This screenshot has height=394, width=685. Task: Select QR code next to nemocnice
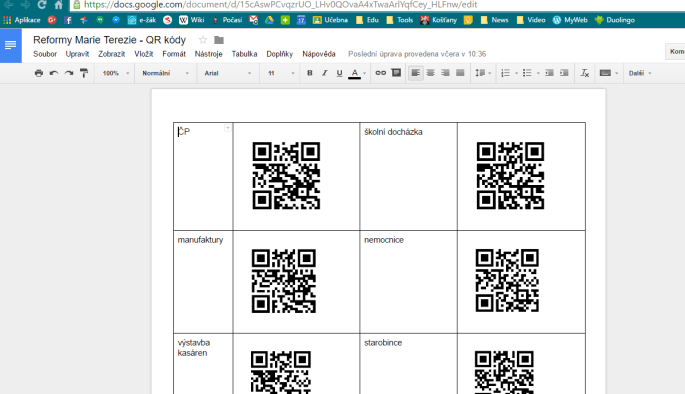pos(507,280)
